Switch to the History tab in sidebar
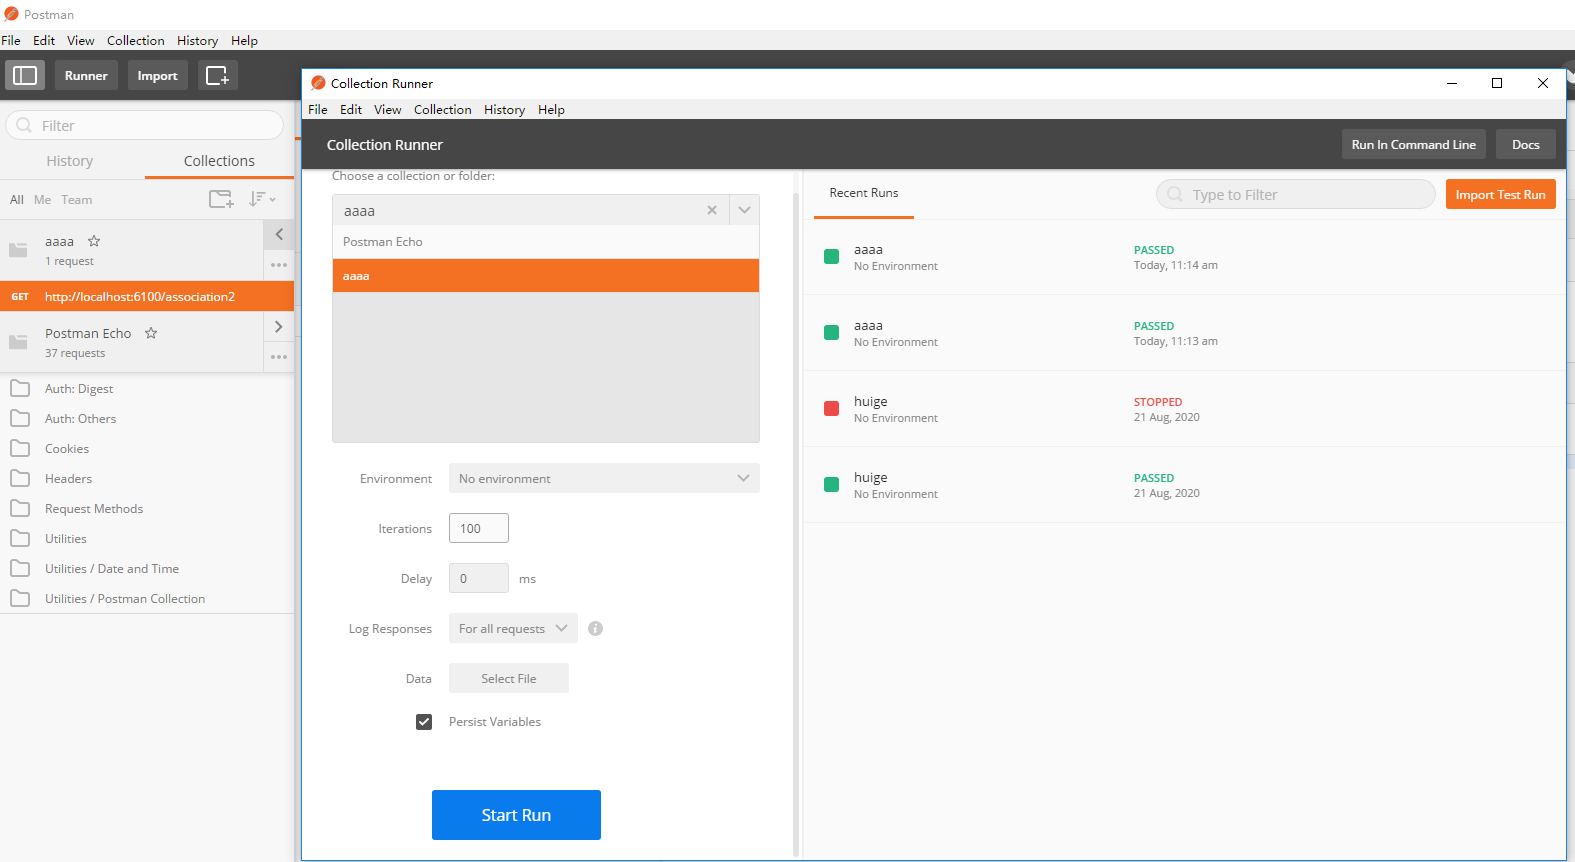 pyautogui.click(x=70, y=161)
